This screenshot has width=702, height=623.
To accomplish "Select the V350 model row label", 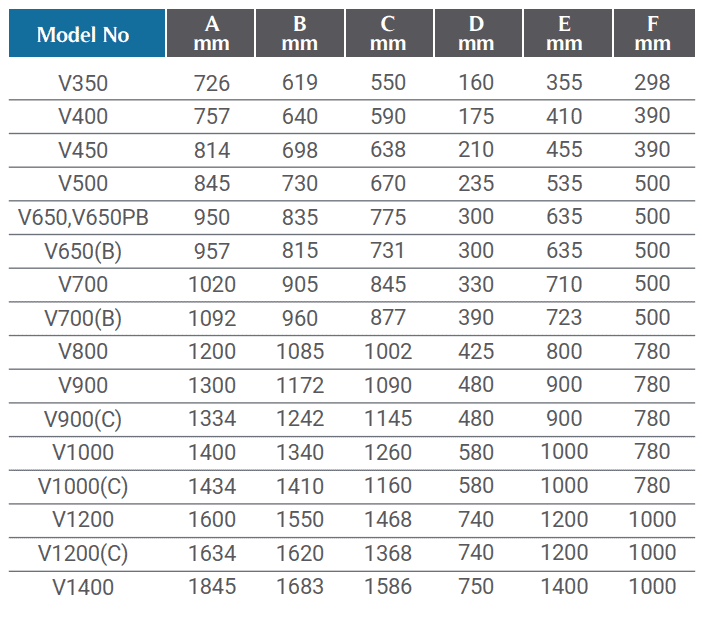I will click(x=83, y=83).
